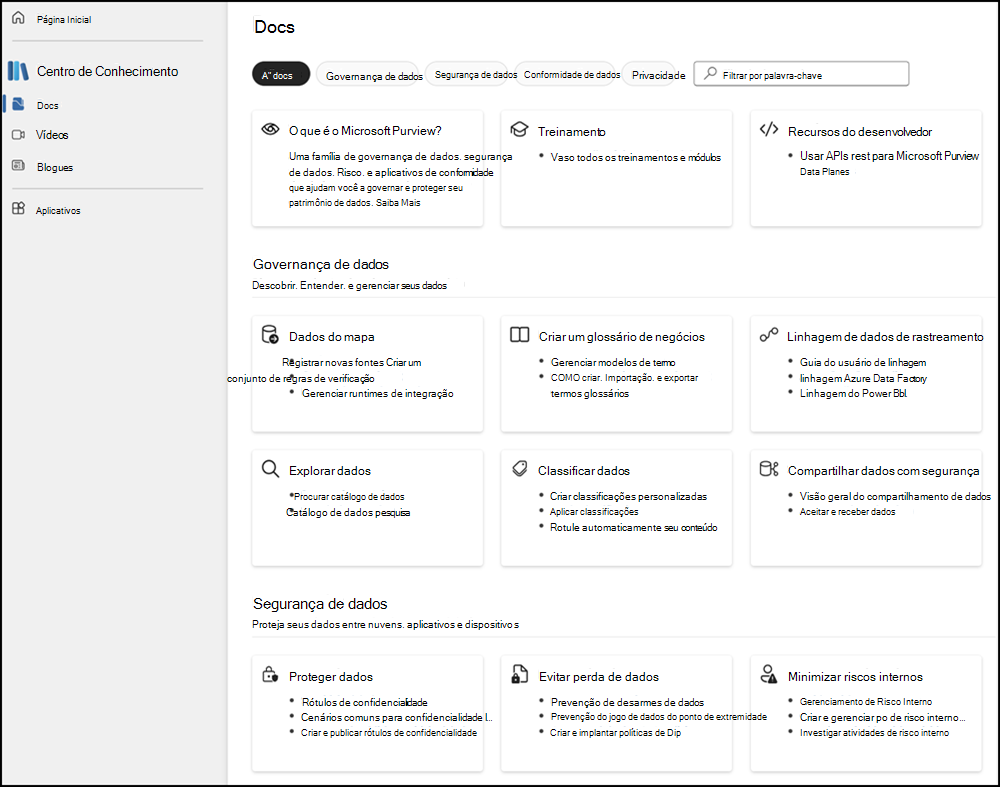Select the Segurança de dados filter tab
Image resolution: width=1000 pixels, height=787 pixels.
[470, 73]
